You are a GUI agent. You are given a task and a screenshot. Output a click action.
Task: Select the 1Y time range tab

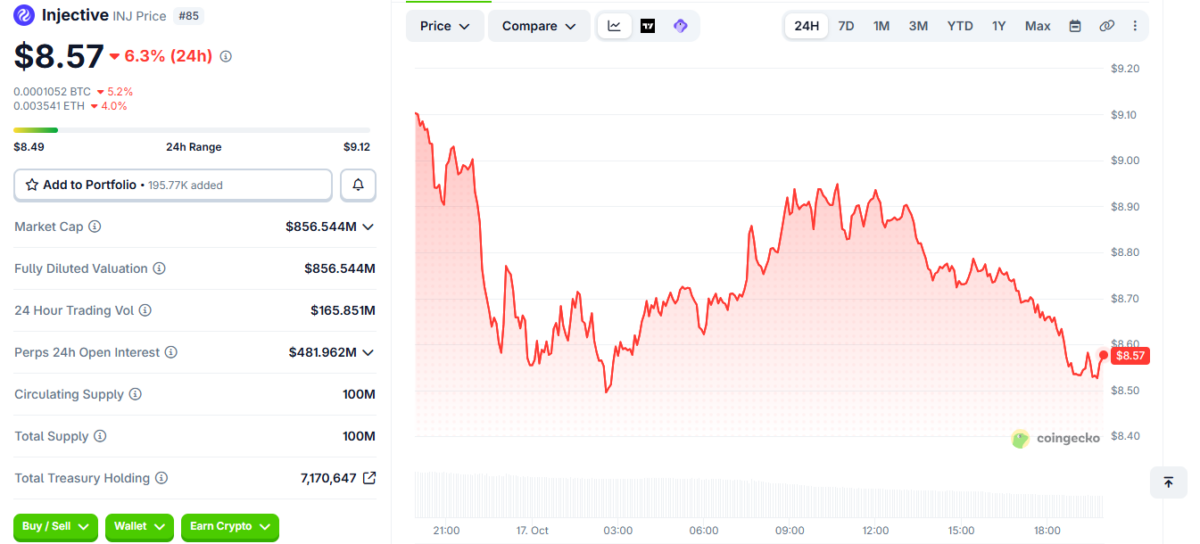(x=999, y=26)
